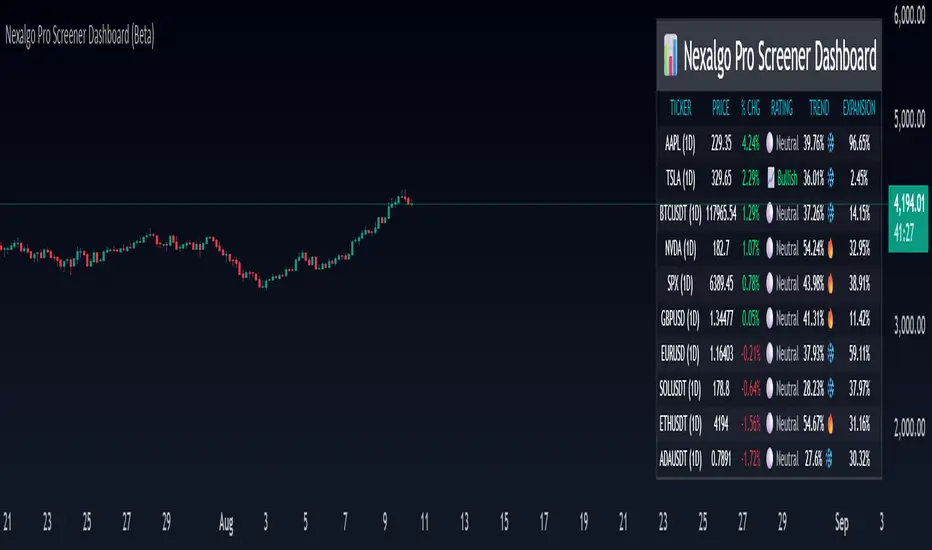The width and height of the screenshot is (932, 550).
Task: Select the ADAUSDT (1D) ticker cell
Action: (681, 459)
